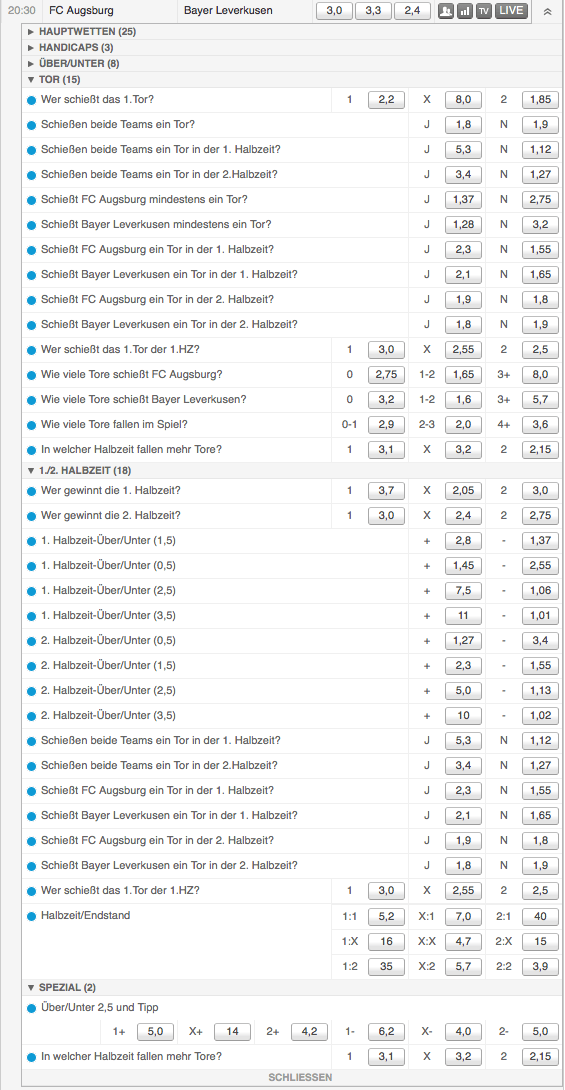Click the TV broadcast icon
The width and height of the screenshot is (565, 1090).
pyautogui.click(x=484, y=11)
